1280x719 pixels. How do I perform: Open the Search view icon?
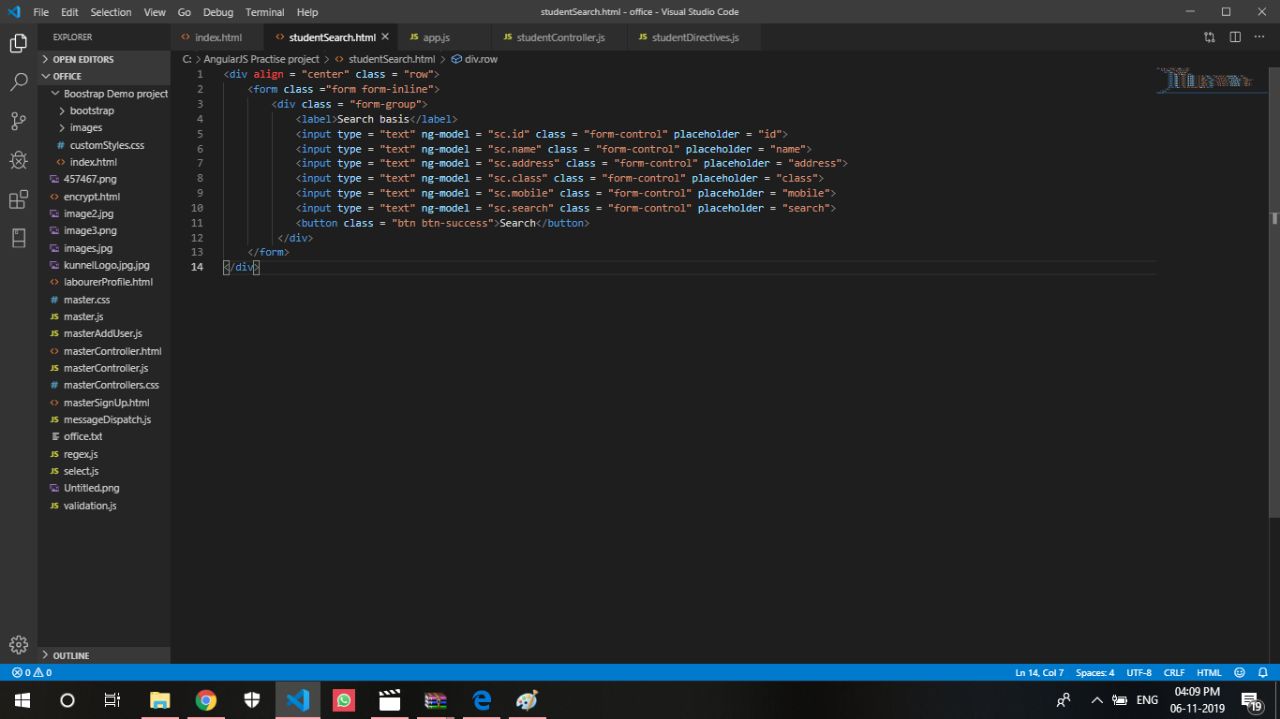point(18,82)
